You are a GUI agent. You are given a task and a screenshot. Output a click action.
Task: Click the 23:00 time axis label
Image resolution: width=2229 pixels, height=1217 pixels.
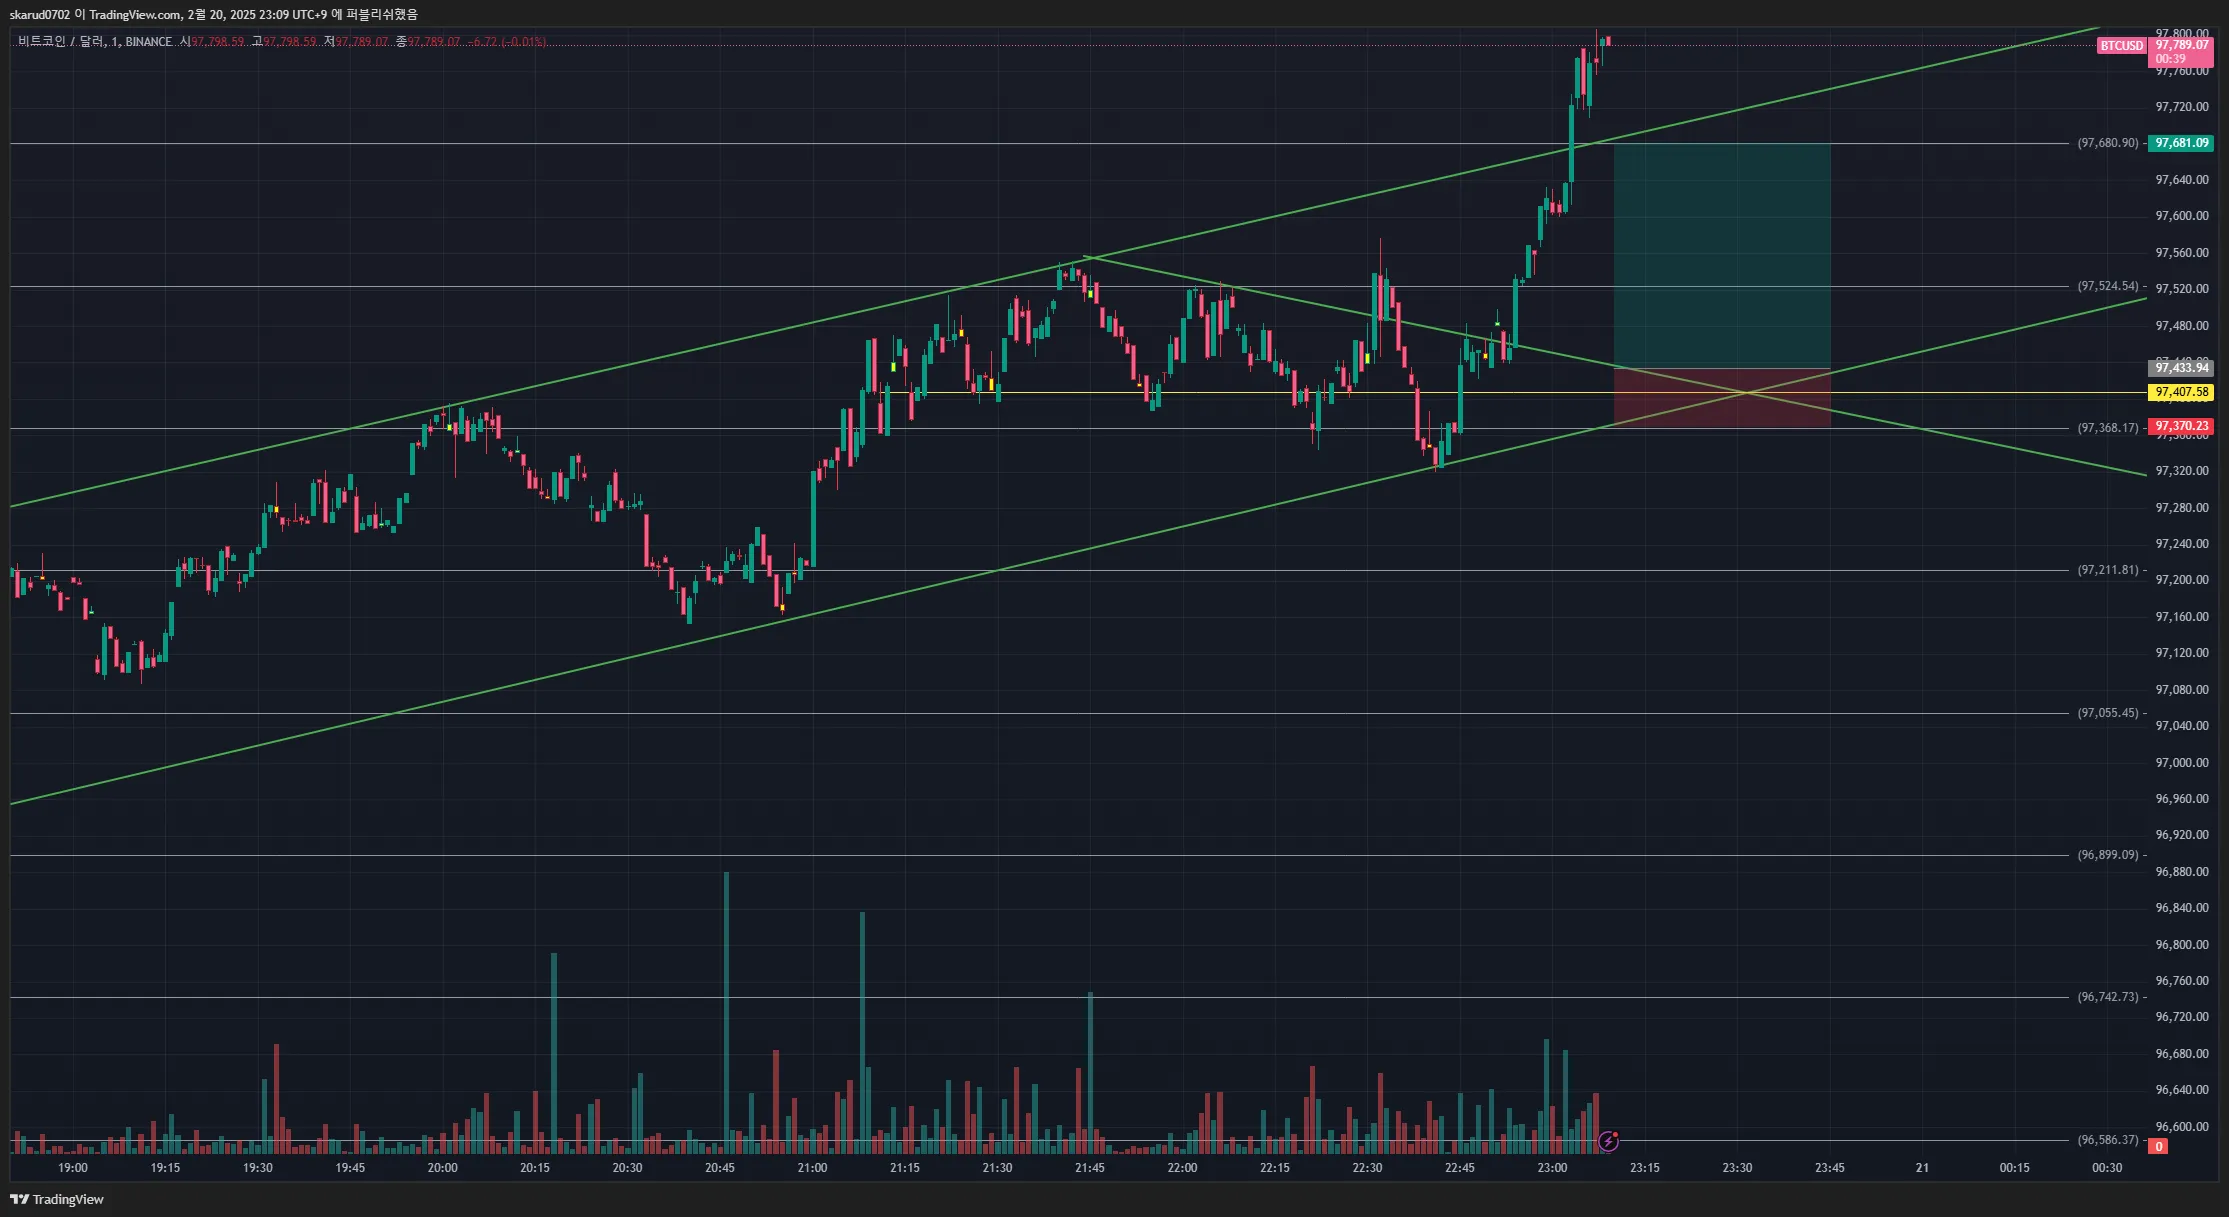(1552, 1168)
